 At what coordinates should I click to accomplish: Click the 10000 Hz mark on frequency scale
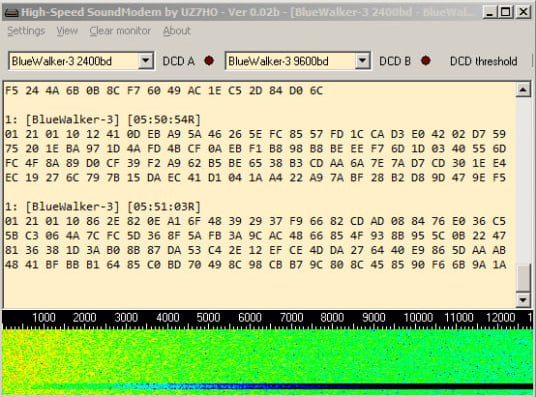418,318
